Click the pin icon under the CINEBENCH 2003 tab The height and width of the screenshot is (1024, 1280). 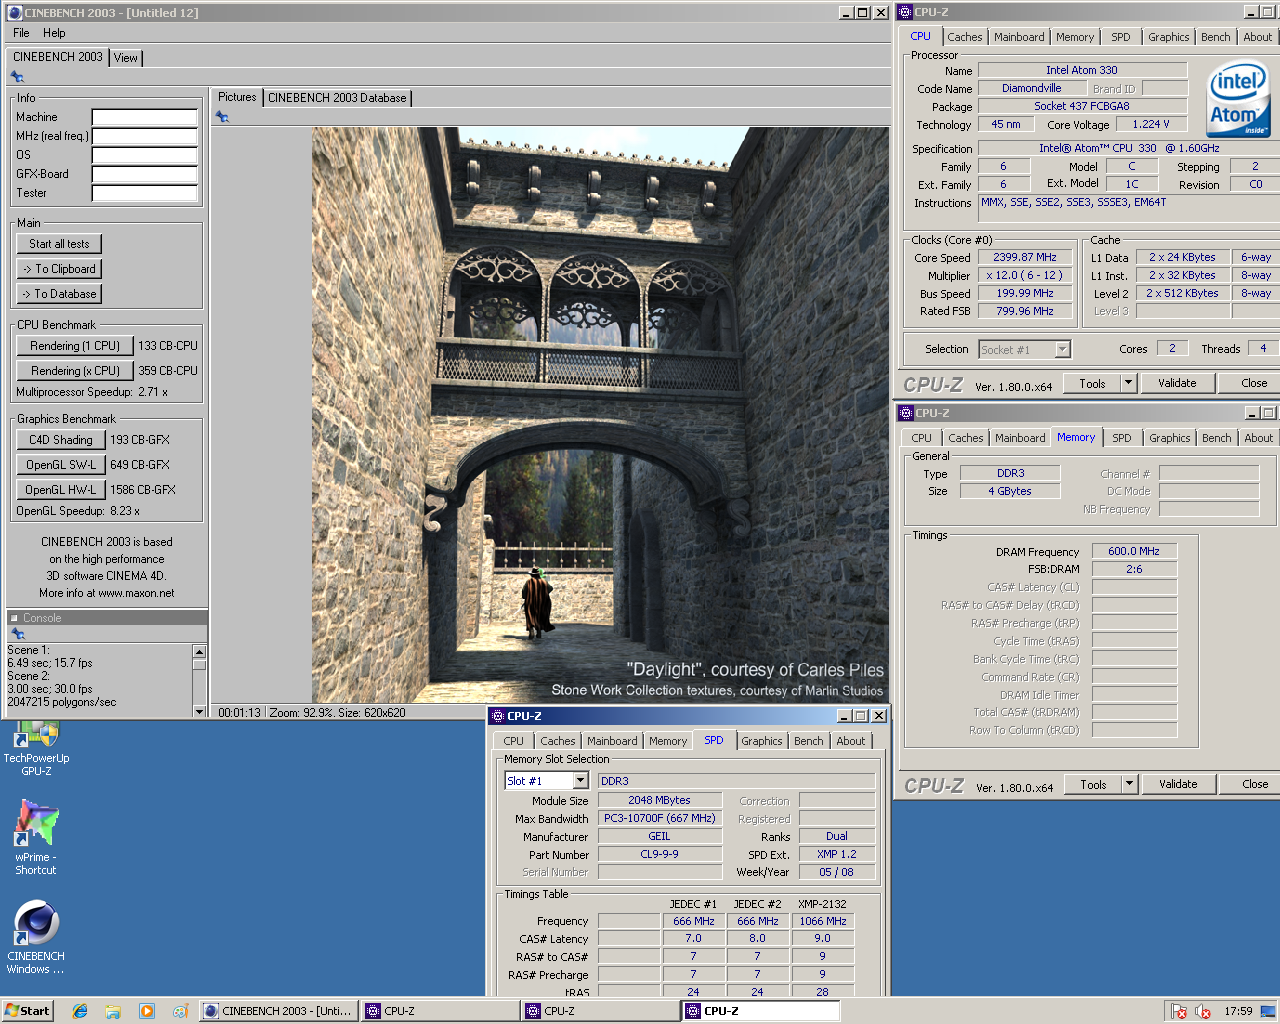[x=17, y=77]
